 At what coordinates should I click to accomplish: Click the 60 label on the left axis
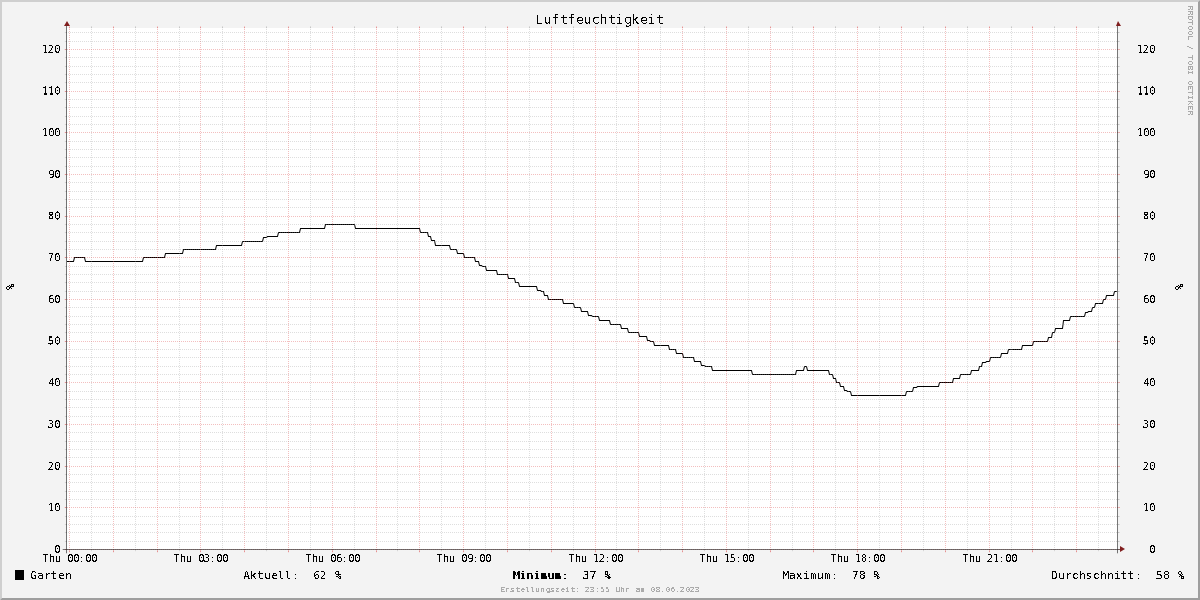[53, 299]
